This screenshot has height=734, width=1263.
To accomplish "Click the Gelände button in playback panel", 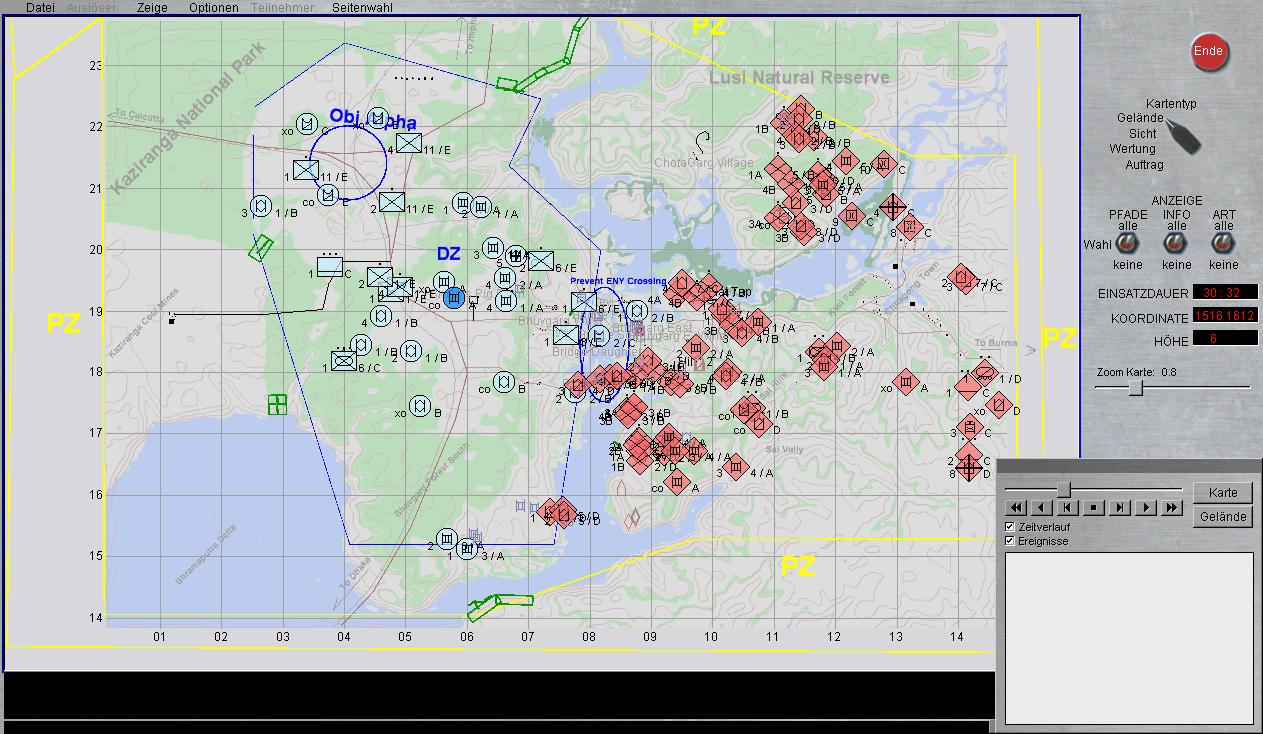I will 1222,516.
